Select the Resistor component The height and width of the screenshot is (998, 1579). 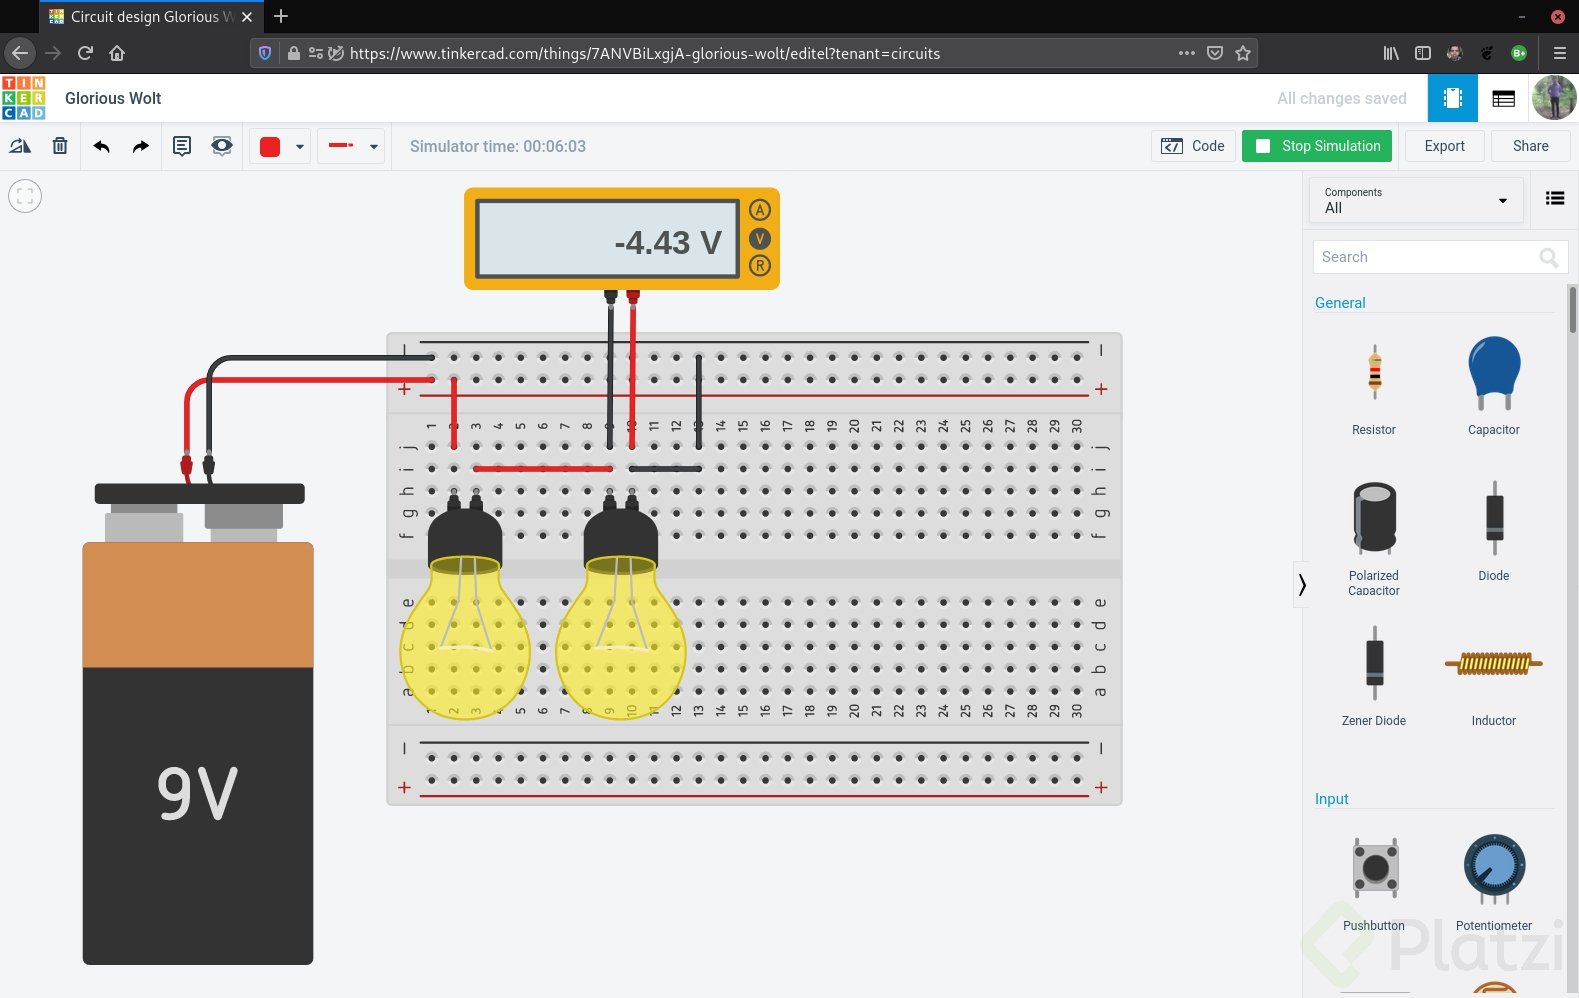pyautogui.click(x=1374, y=389)
